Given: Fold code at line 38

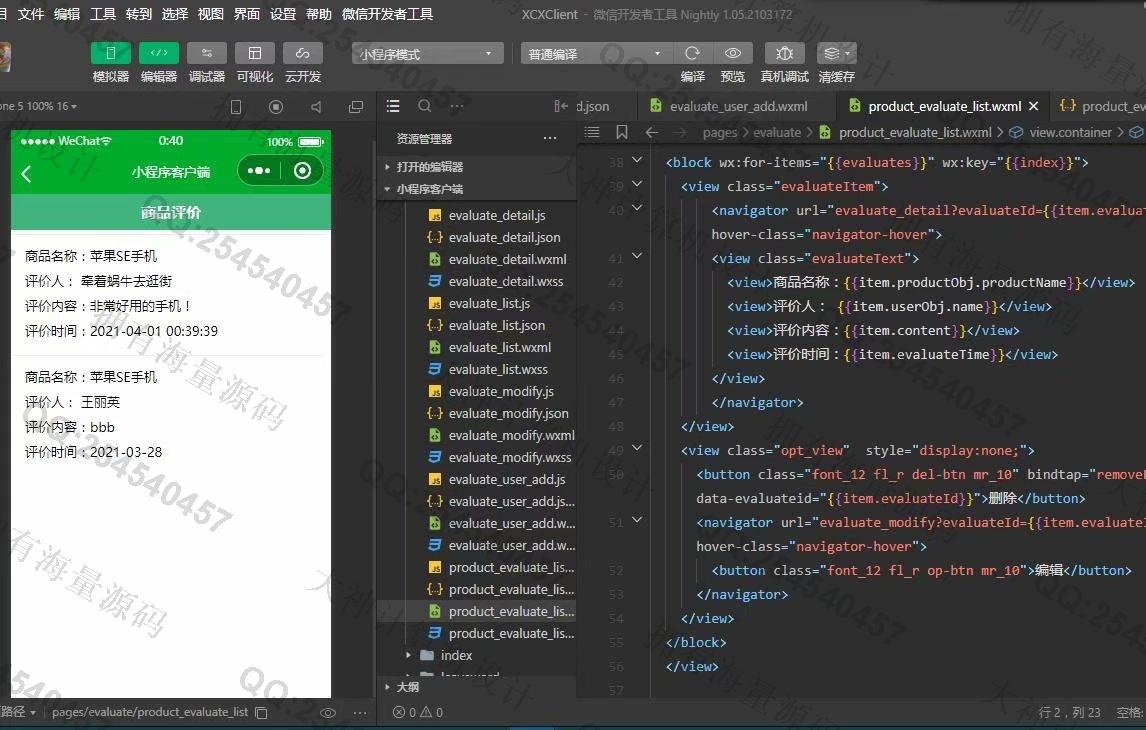Looking at the screenshot, I should point(637,160).
